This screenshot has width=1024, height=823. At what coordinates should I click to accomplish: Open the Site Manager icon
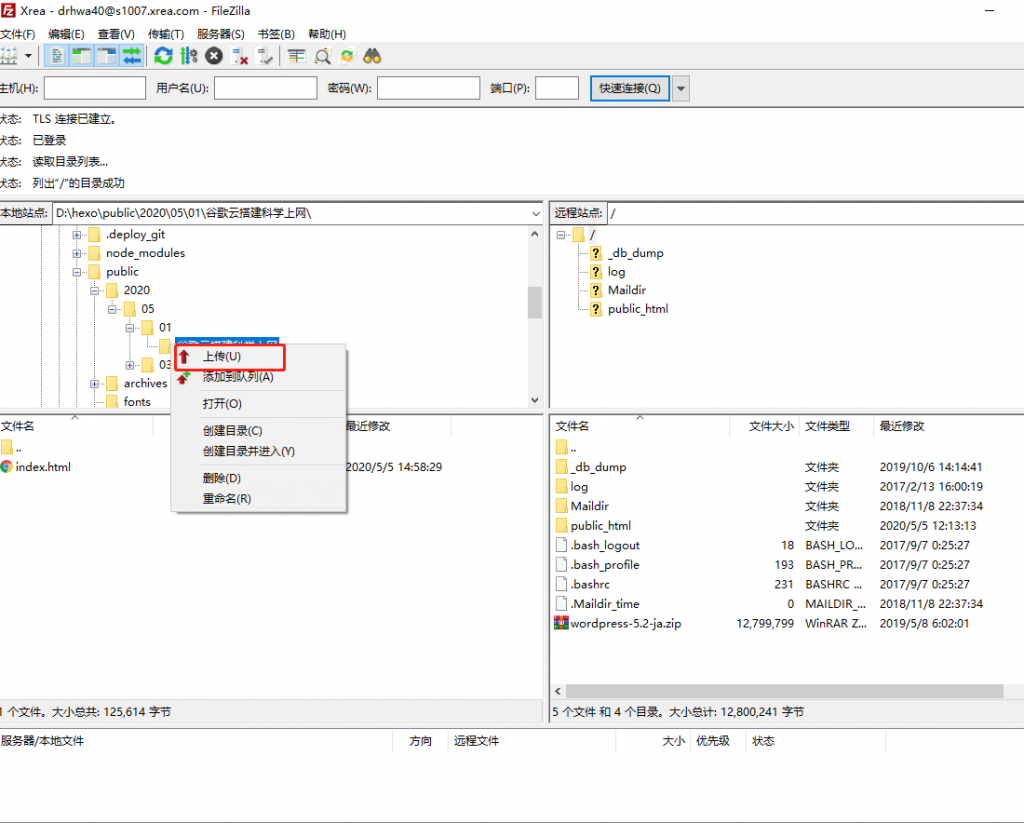(10, 56)
